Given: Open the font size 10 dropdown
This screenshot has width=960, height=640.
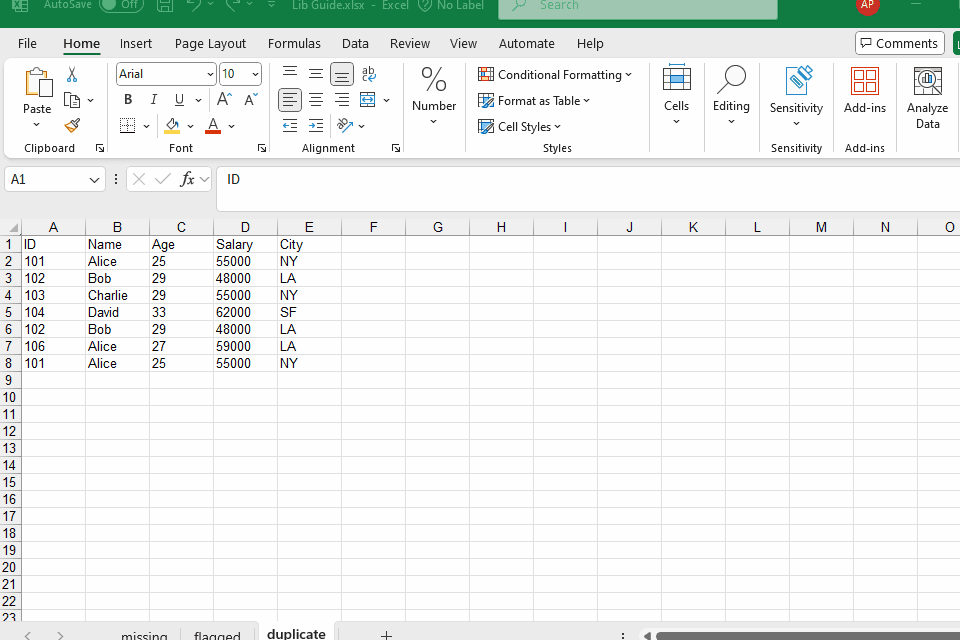Looking at the screenshot, I should (x=255, y=74).
